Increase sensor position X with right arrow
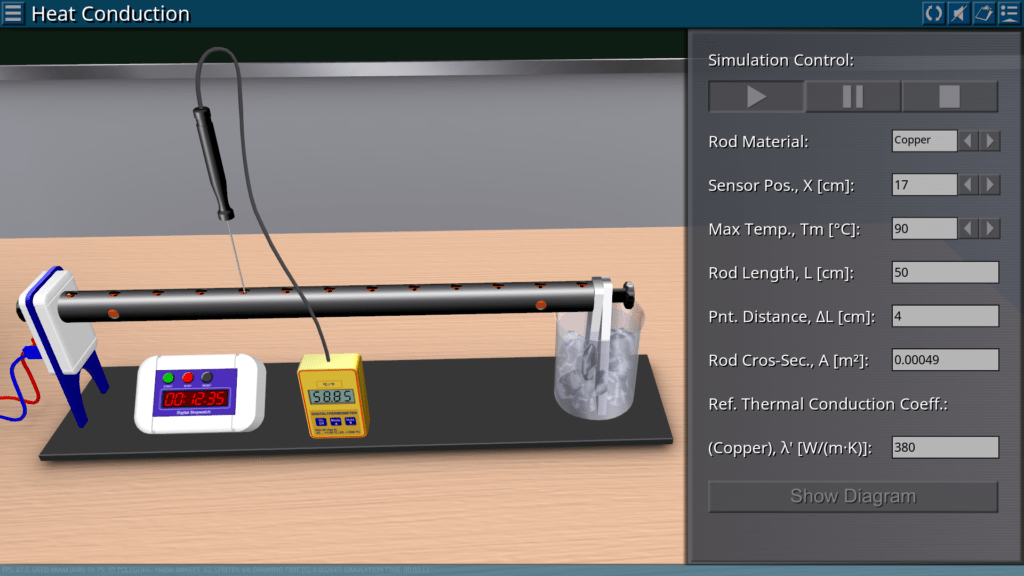Image resolution: width=1024 pixels, height=576 pixels. [x=990, y=185]
